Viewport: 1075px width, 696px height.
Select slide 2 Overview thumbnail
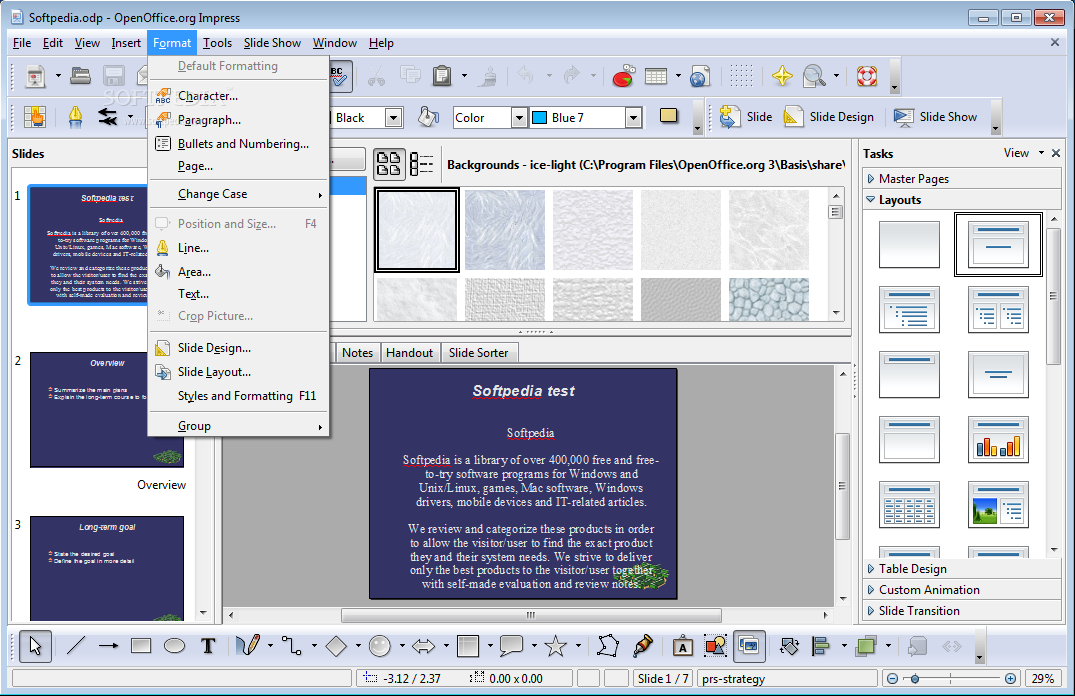(107, 410)
